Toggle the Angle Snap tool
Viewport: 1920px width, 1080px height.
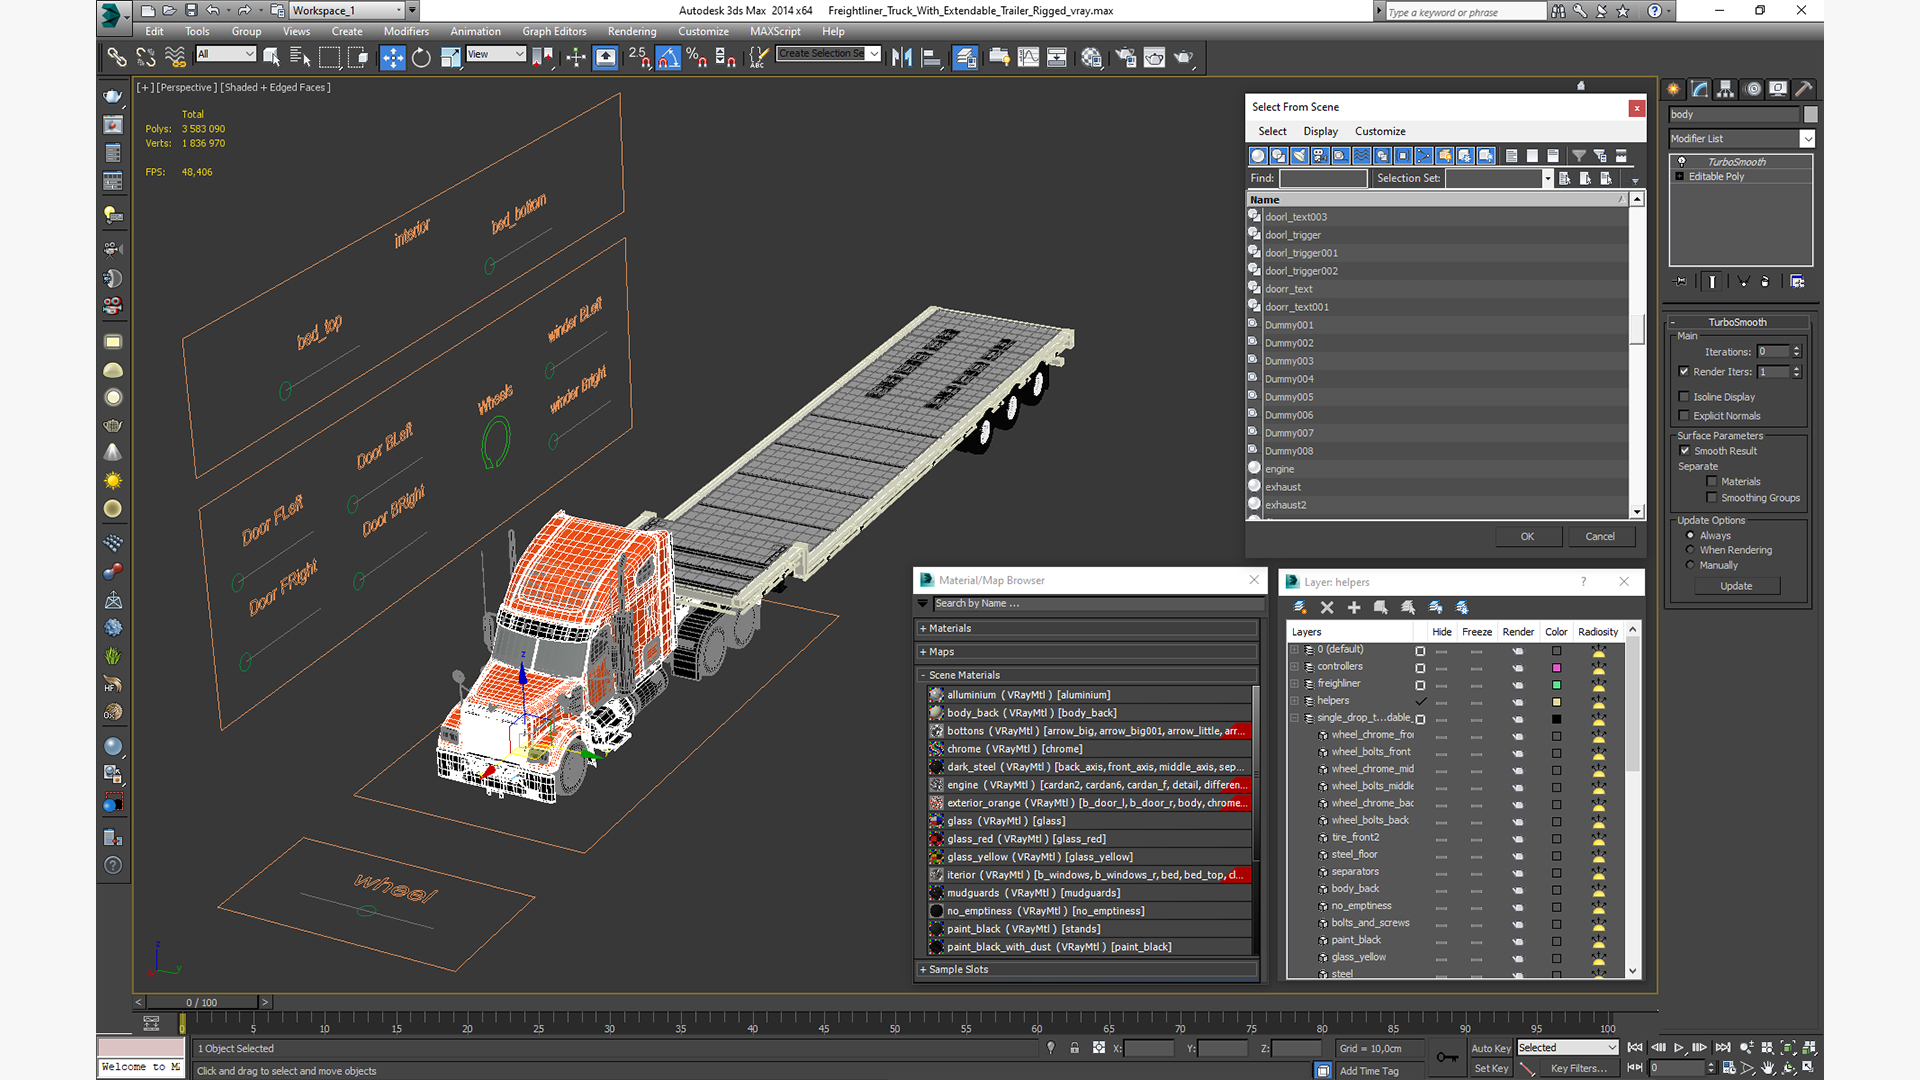(668, 57)
